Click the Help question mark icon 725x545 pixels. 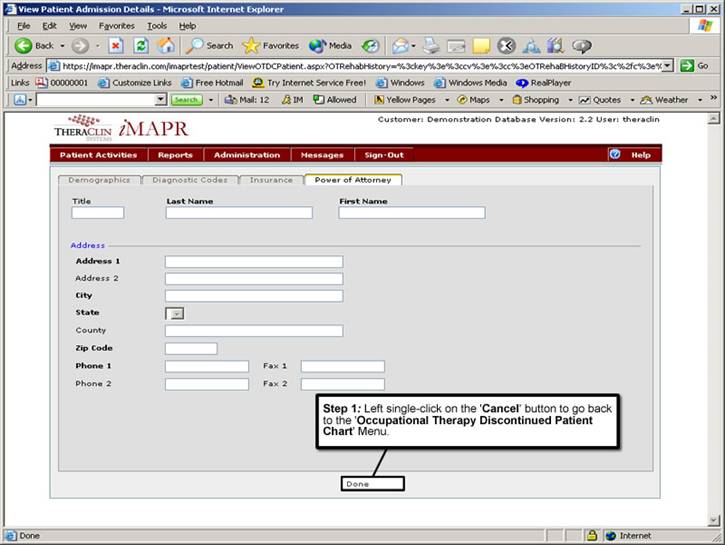pyautogui.click(x=615, y=155)
